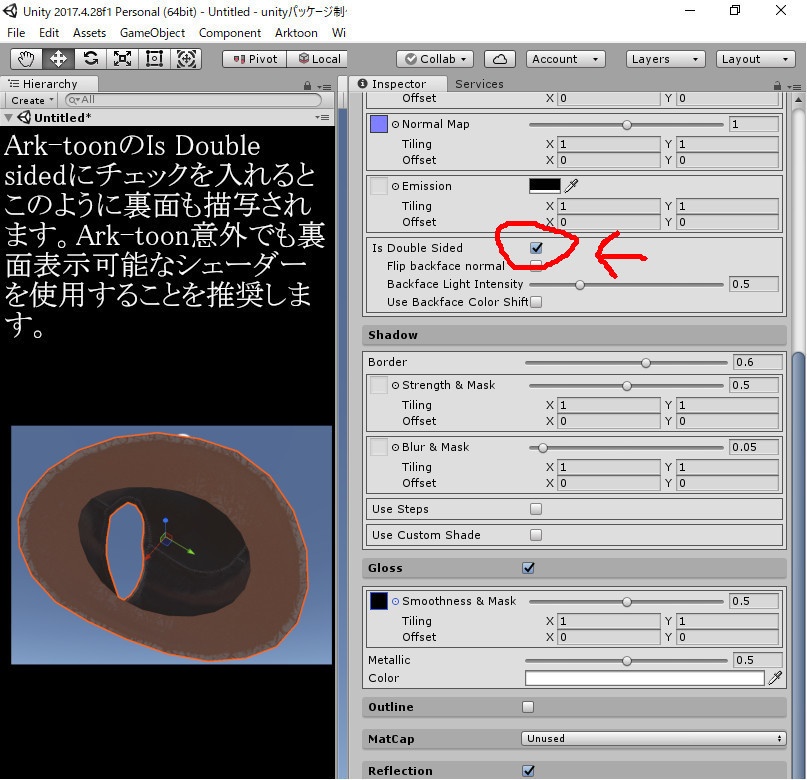Viewport: 807px width, 780px height.
Task: Click the Gloss Color eyedropper
Action: click(775, 678)
